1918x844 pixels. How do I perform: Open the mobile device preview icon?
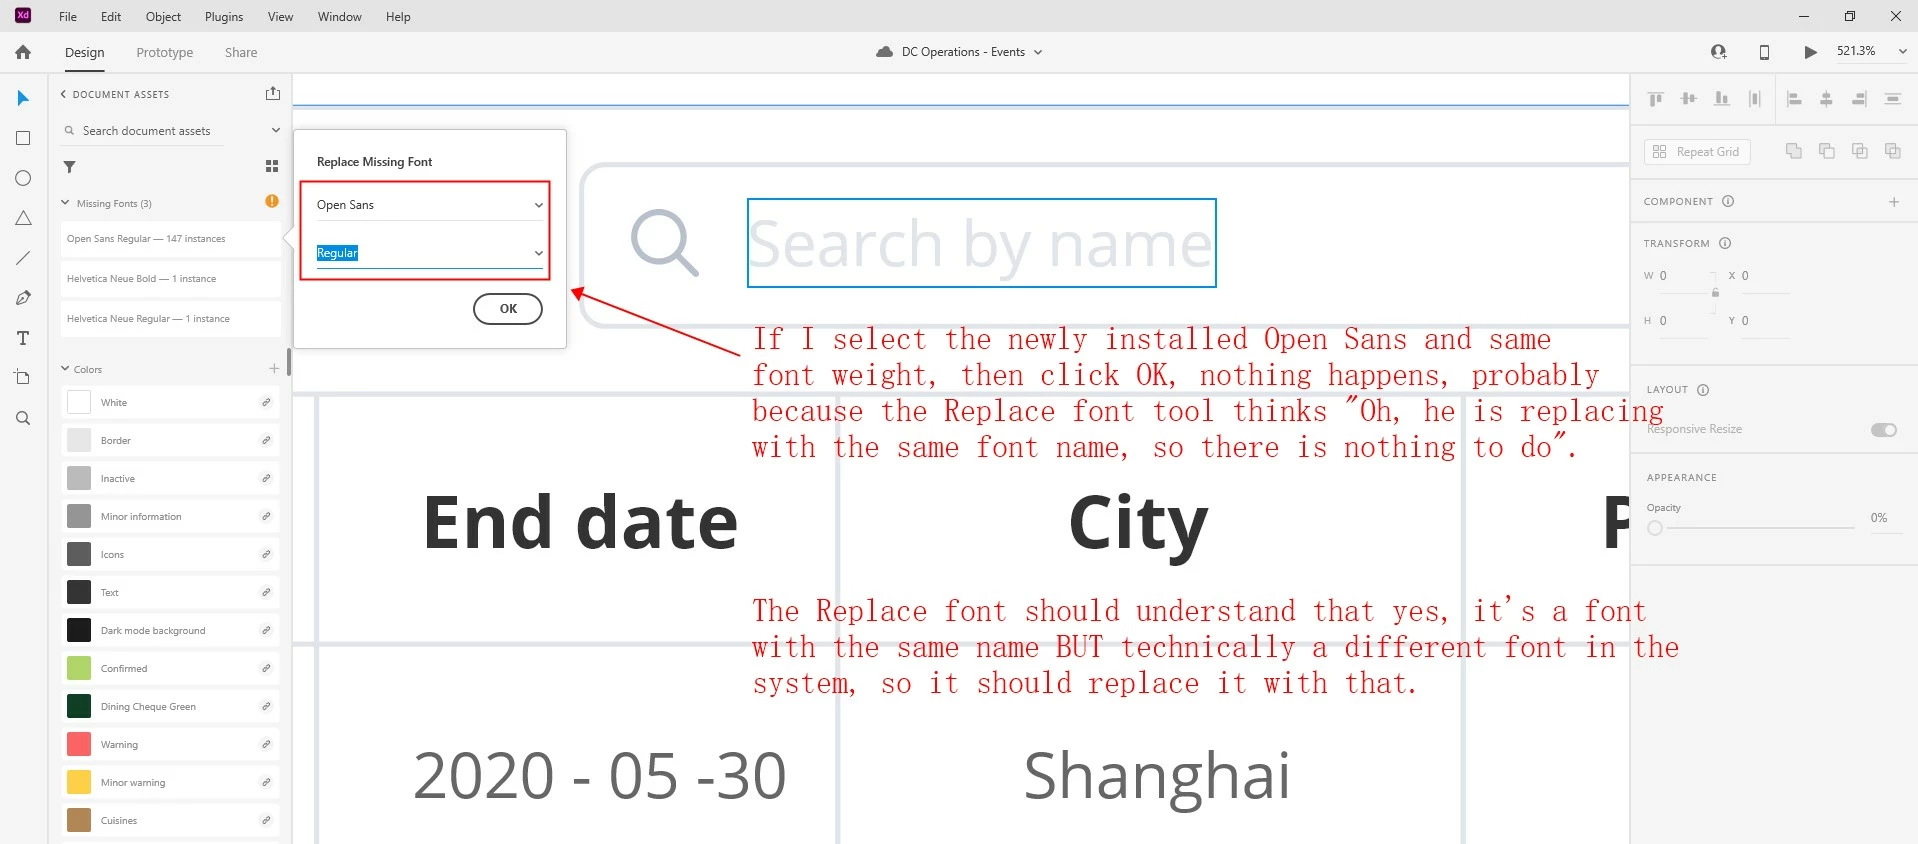(x=1764, y=52)
